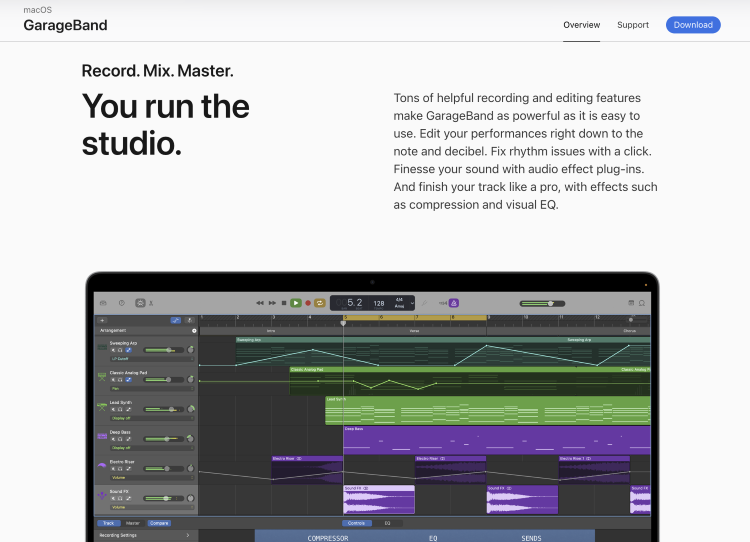
Task: Open Volume automation dropdown on Sound FX
Action: click(152, 507)
